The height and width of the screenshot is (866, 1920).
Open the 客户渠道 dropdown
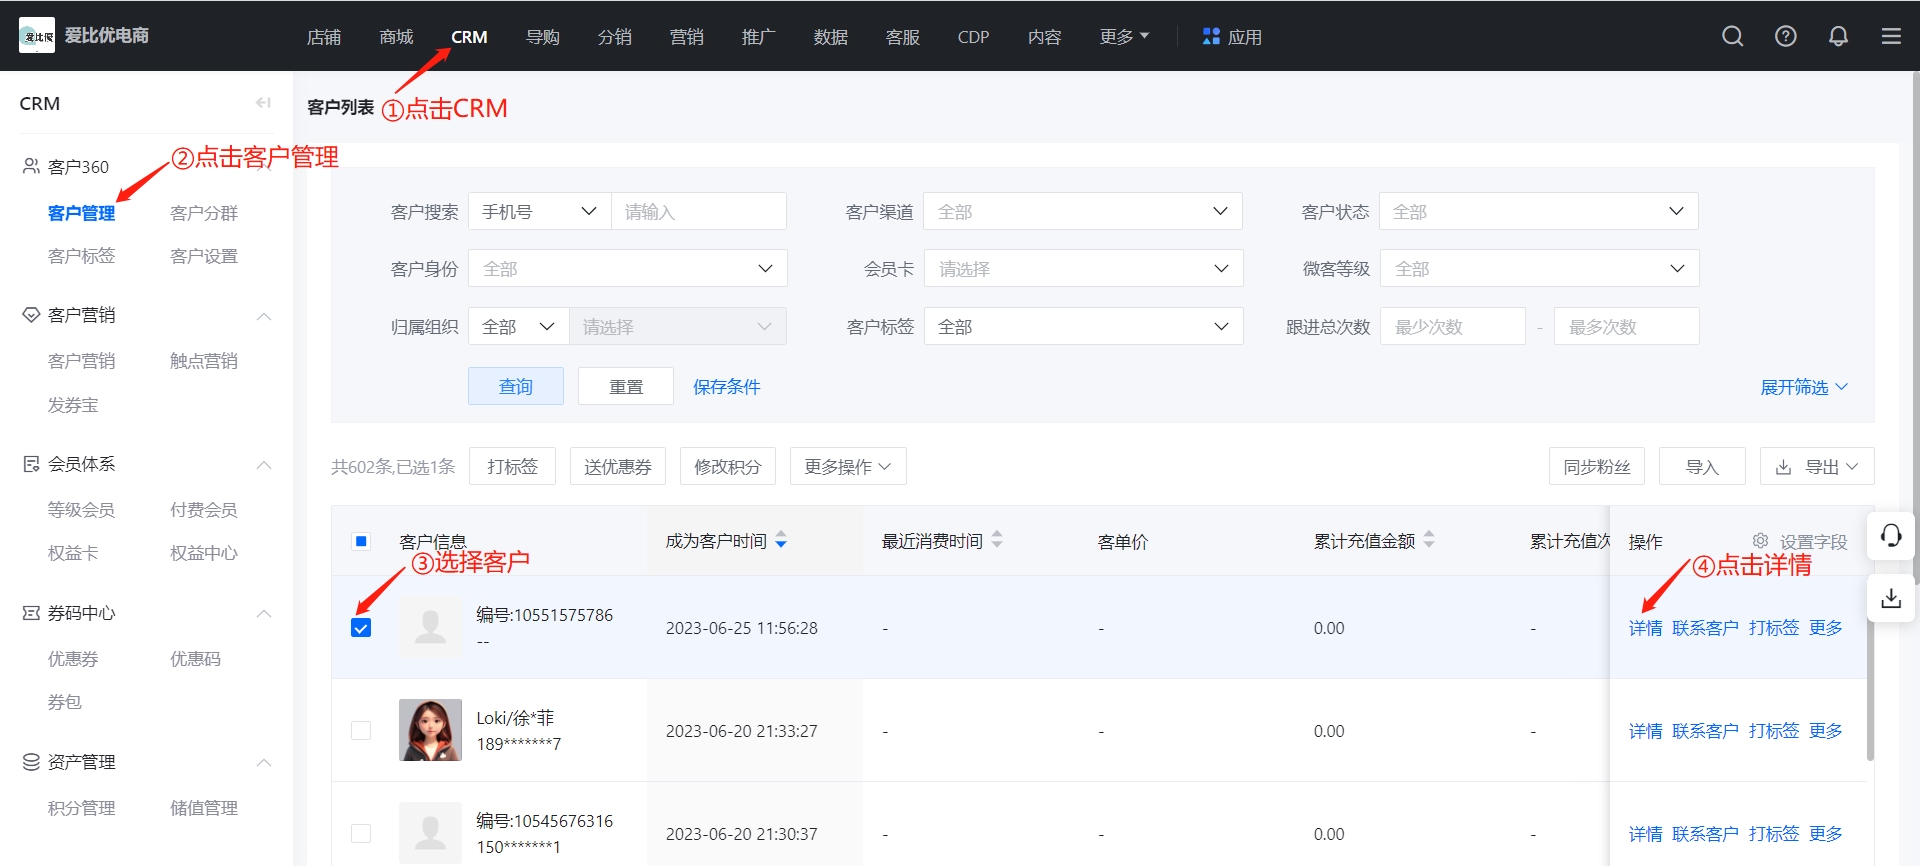pyautogui.click(x=1083, y=211)
